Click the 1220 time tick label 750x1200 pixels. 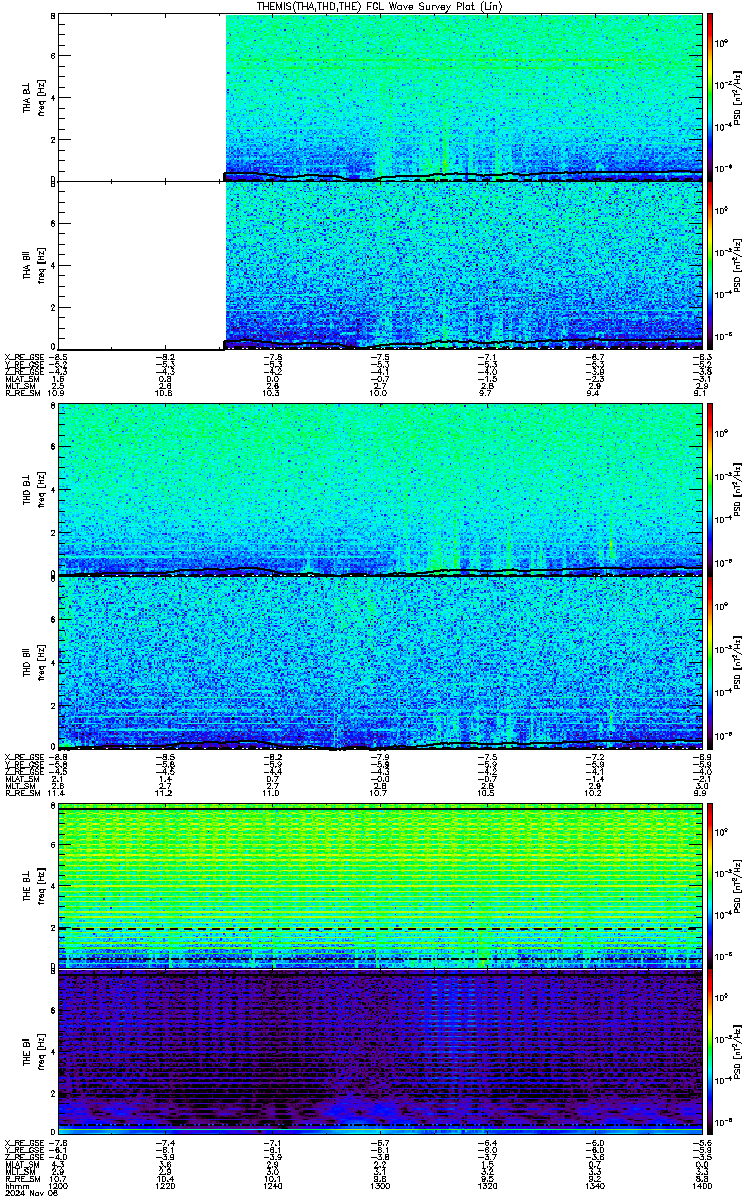[x=166, y=1185]
